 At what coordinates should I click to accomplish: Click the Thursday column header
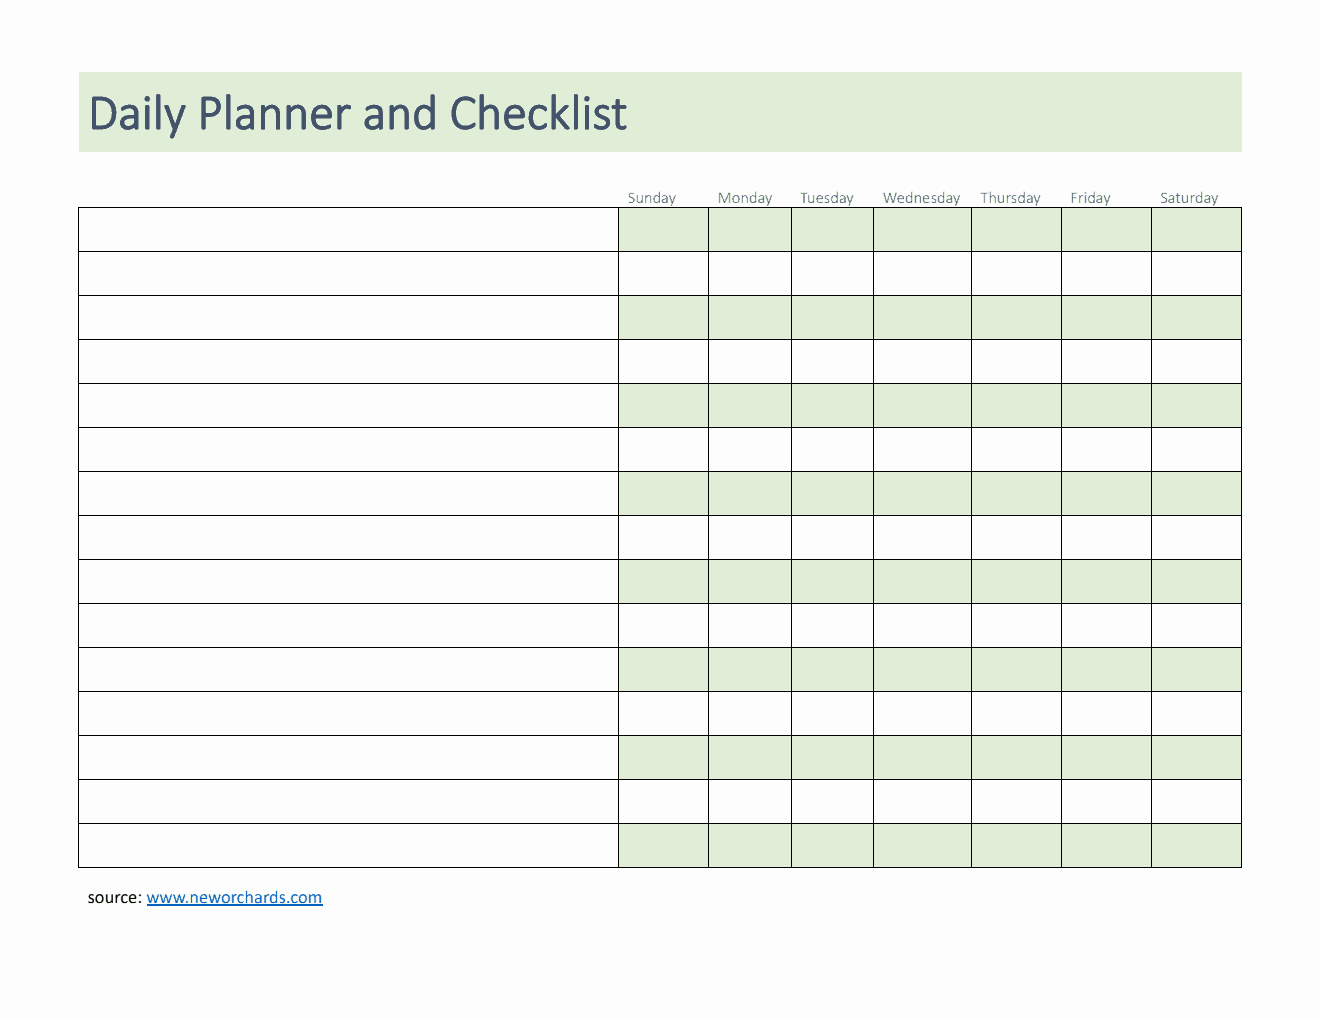1010,198
